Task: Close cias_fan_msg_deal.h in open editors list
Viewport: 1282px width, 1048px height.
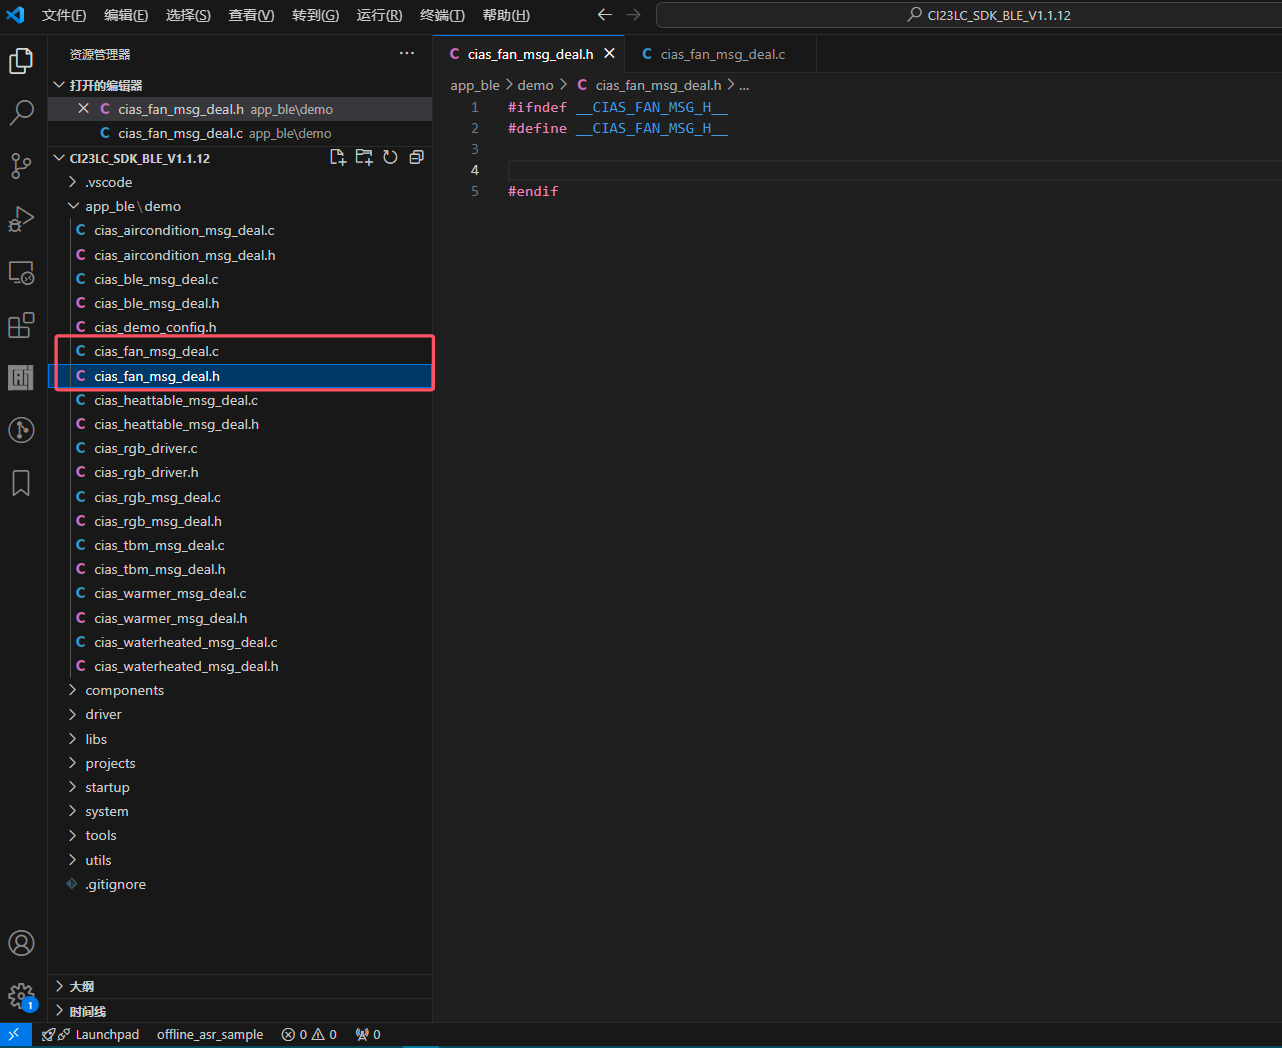Action: point(84,109)
